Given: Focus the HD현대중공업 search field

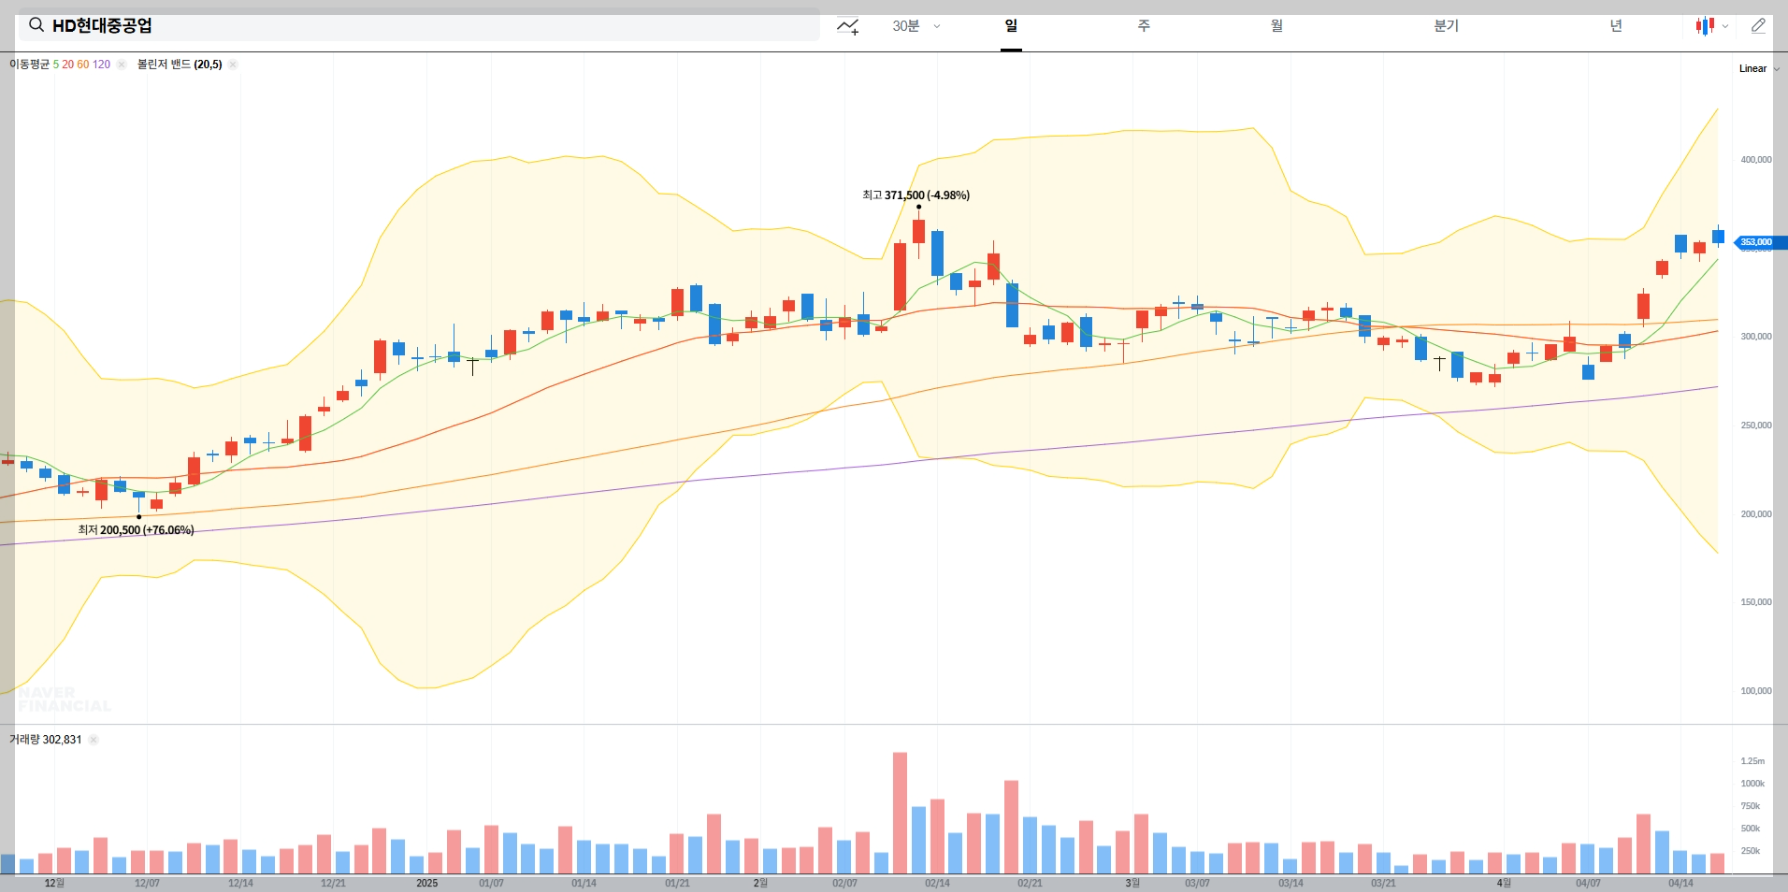Looking at the screenshot, I should pos(420,26).
